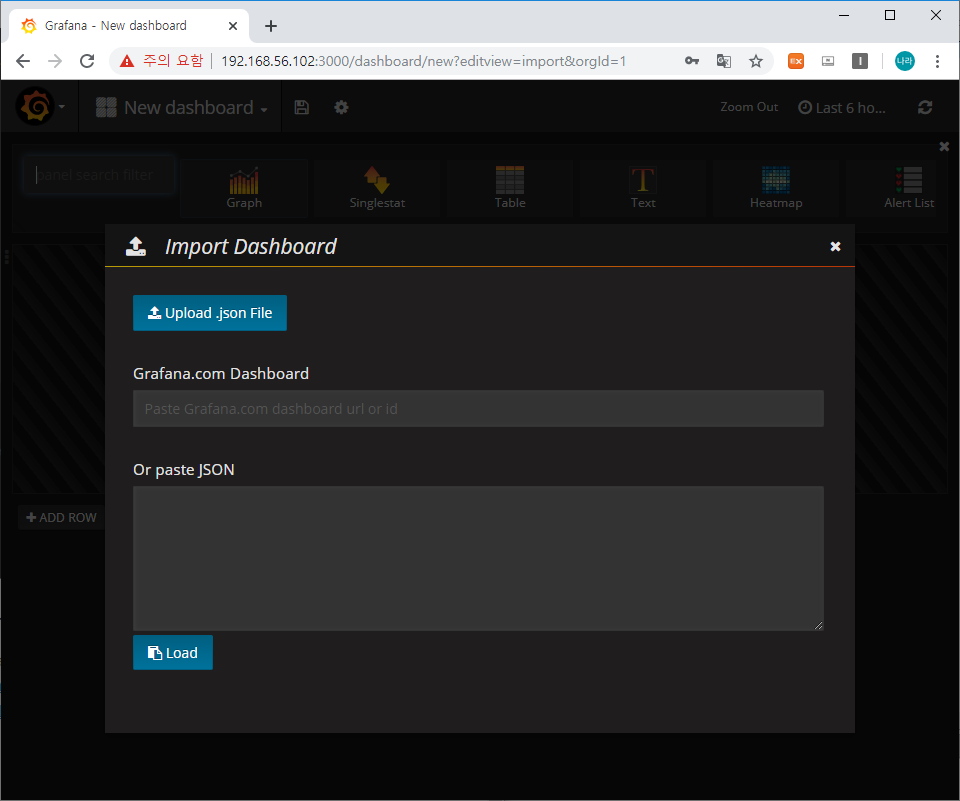Click the Load button
The width and height of the screenshot is (960, 801).
(x=173, y=652)
